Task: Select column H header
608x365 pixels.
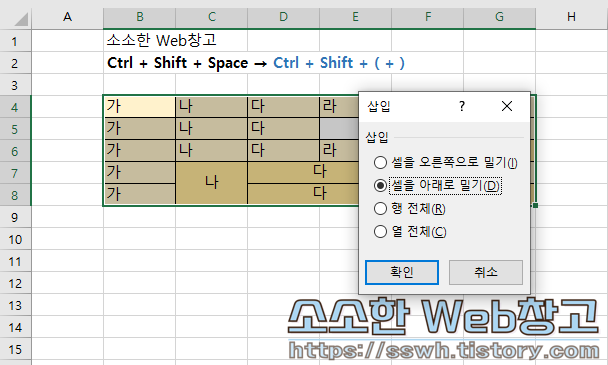Action: (571, 17)
